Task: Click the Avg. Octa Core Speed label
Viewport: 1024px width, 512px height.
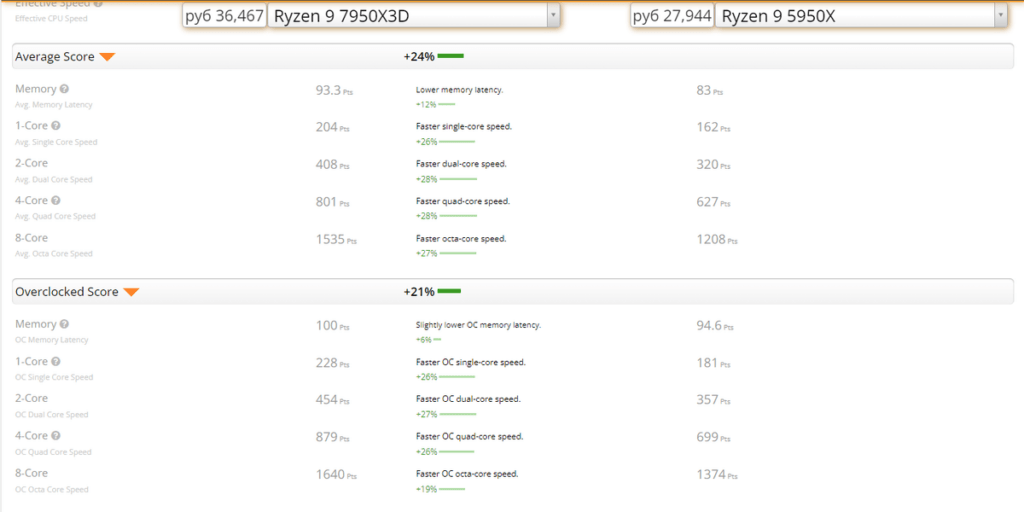Action: tap(55, 253)
